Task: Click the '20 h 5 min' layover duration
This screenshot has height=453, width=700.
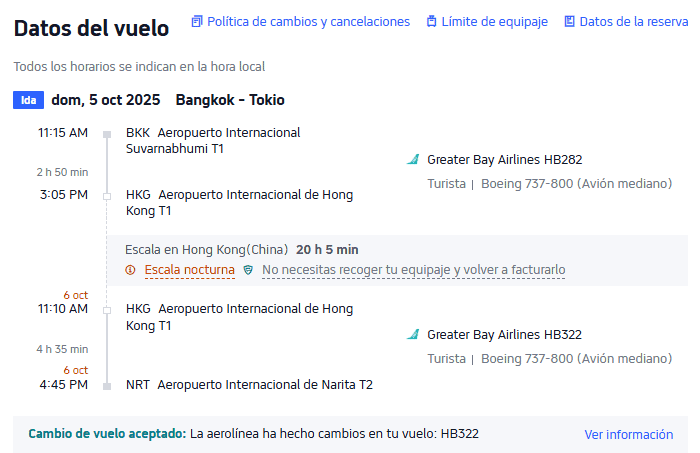Action: pyautogui.click(x=327, y=250)
